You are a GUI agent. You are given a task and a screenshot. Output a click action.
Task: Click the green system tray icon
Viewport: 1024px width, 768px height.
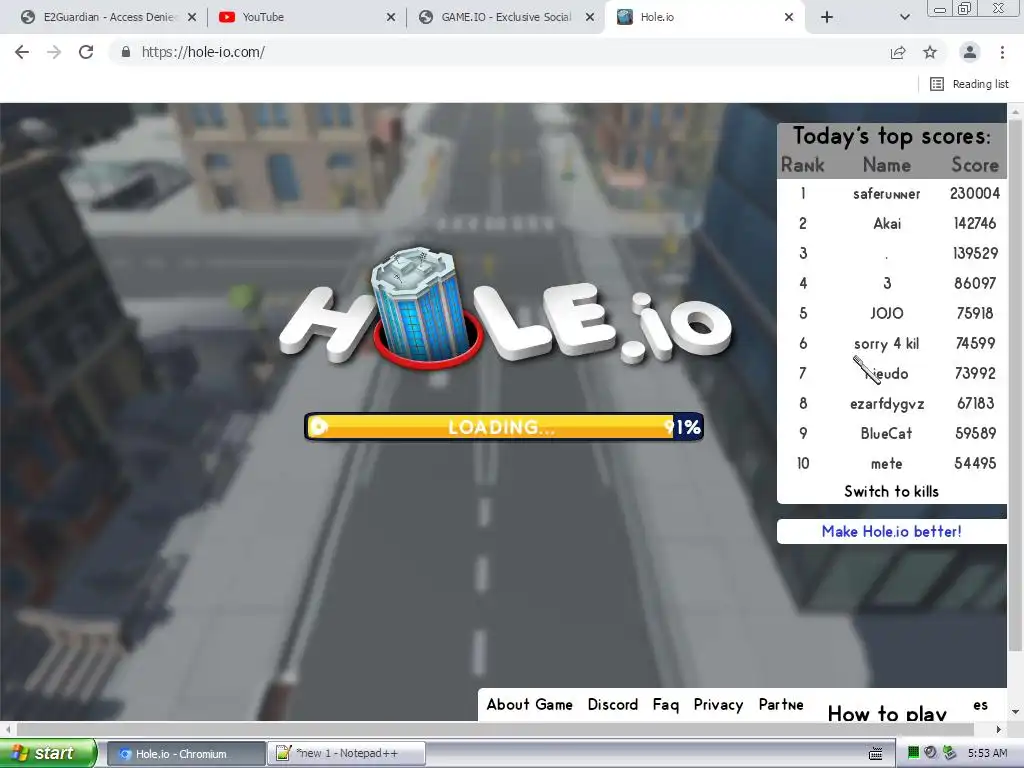[913, 753]
